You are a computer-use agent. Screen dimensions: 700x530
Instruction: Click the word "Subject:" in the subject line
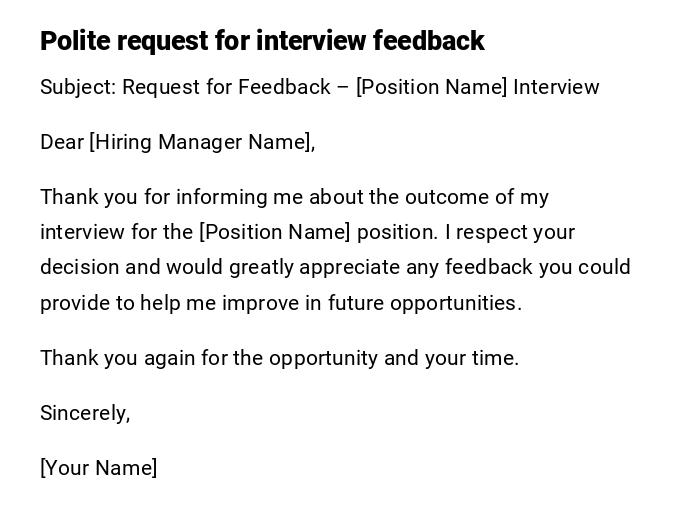click(78, 87)
